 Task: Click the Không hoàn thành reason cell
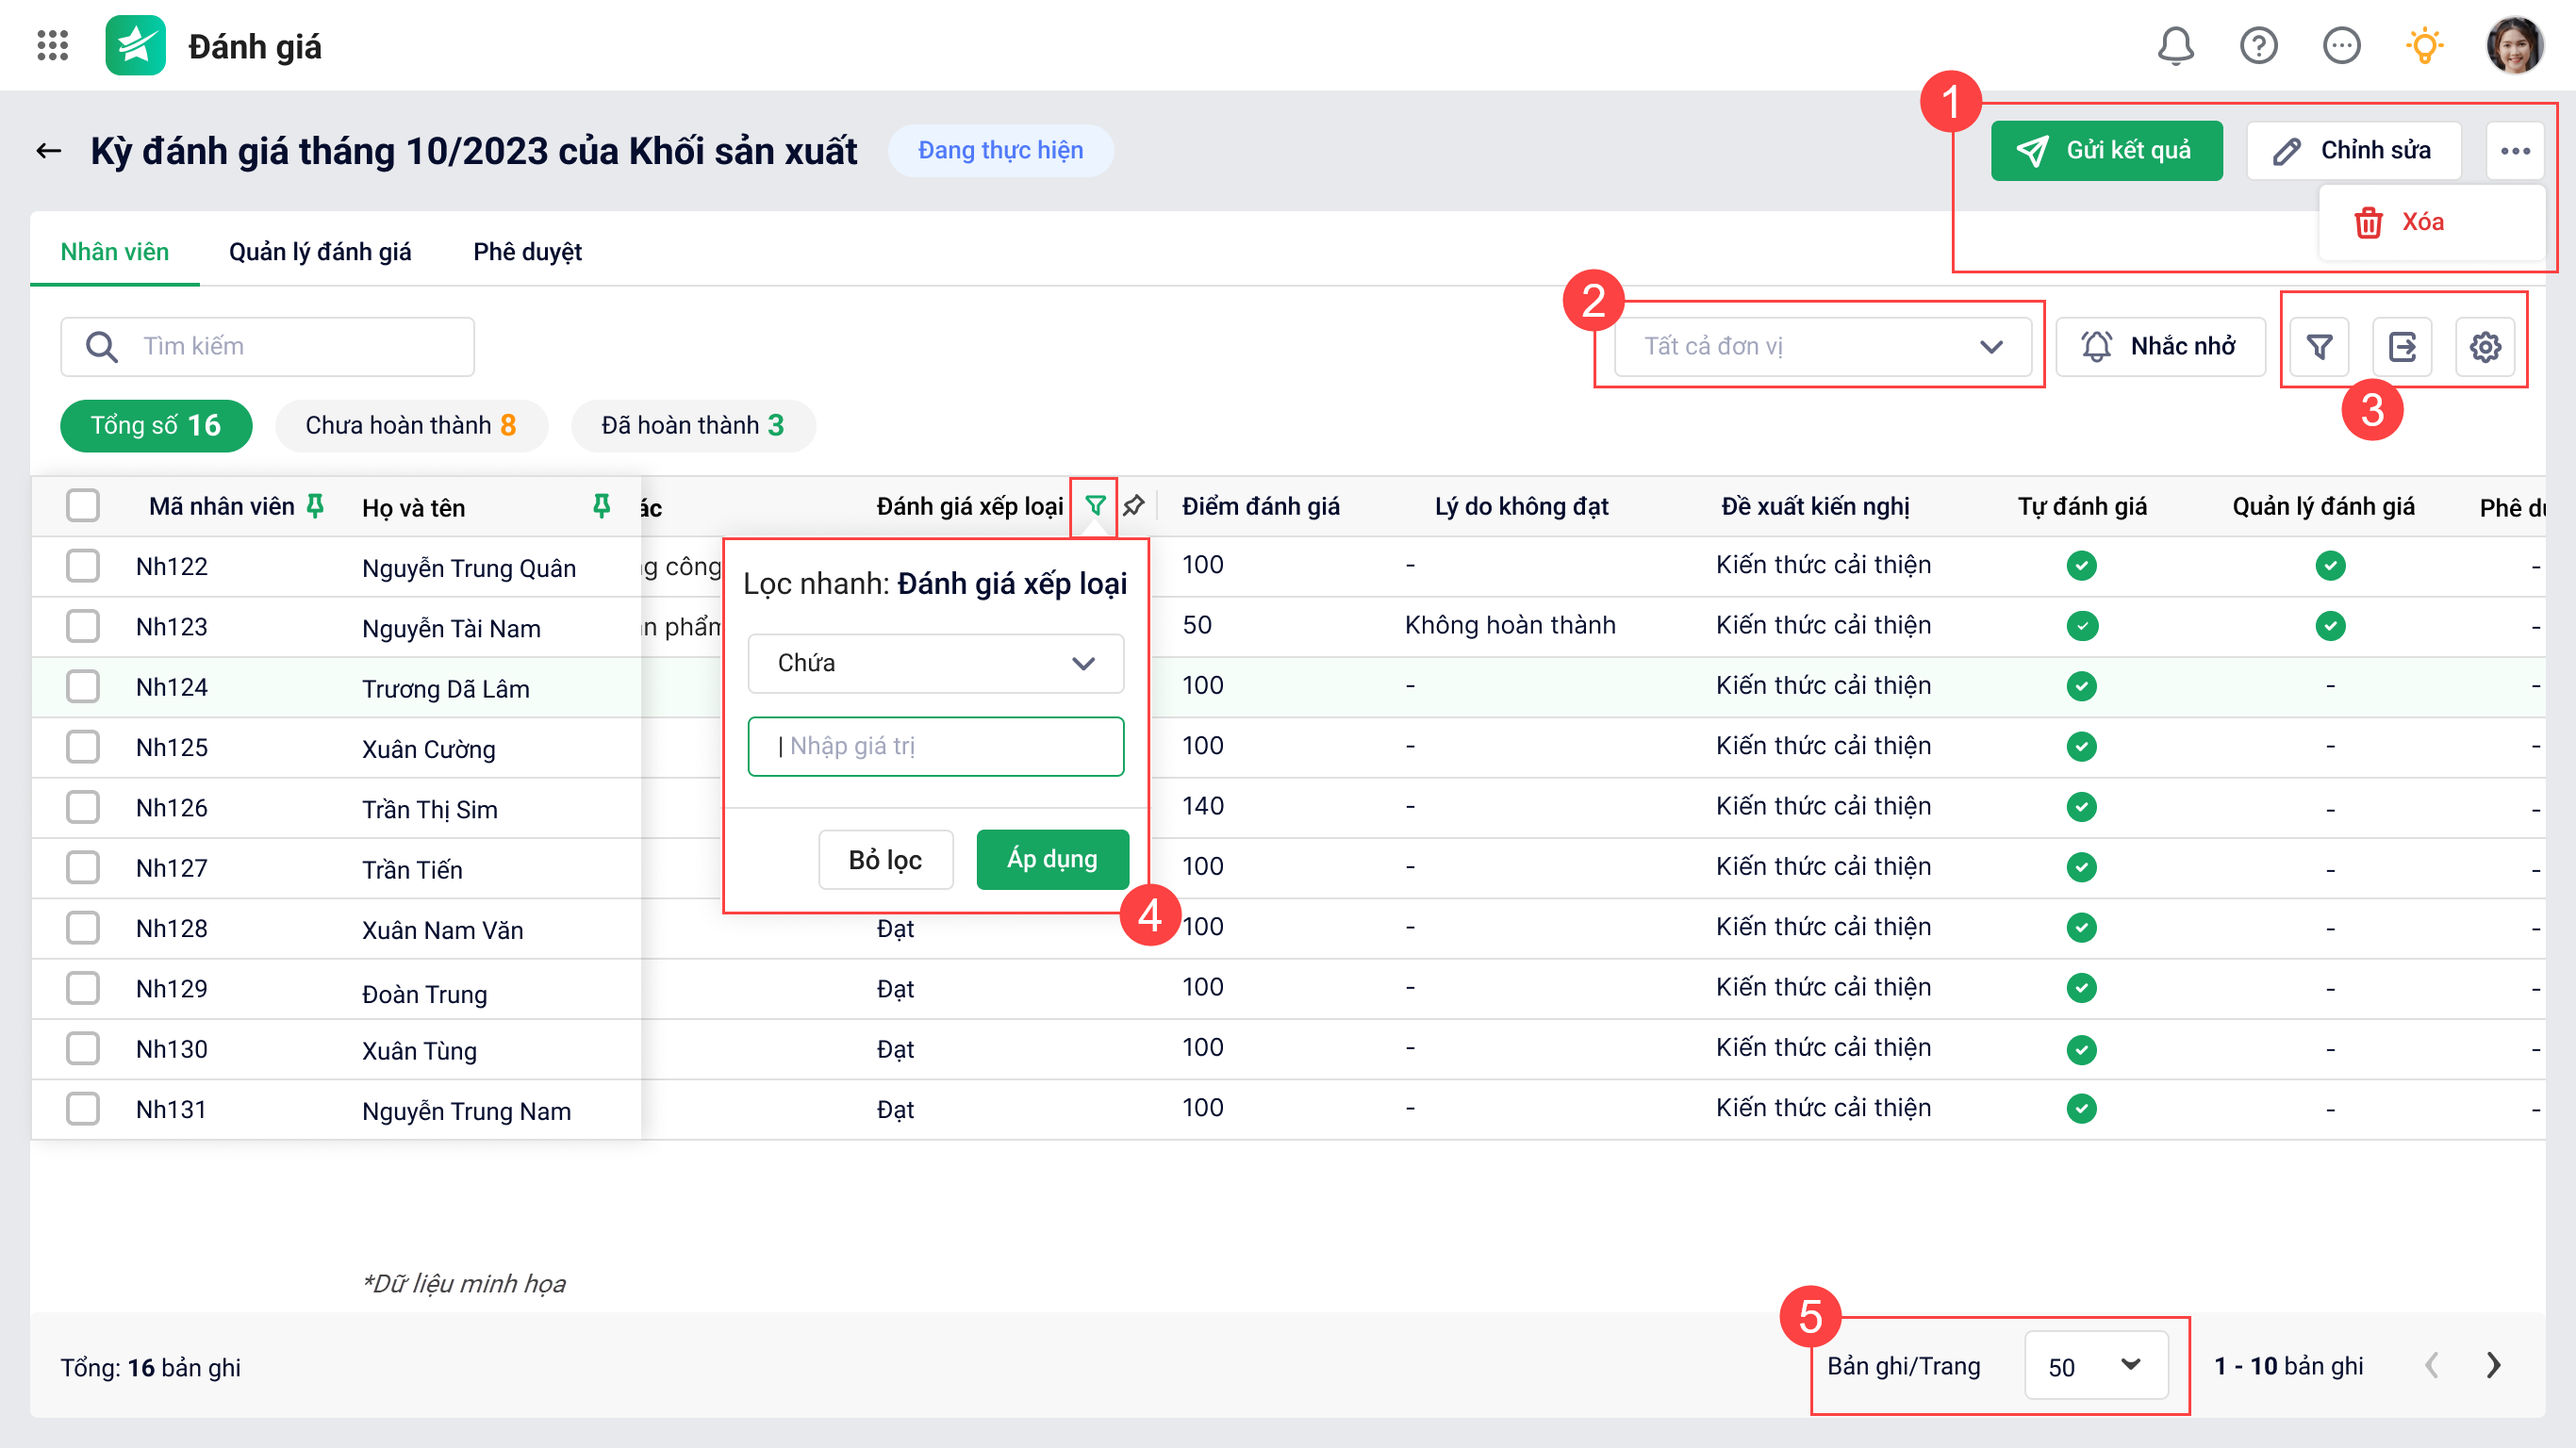coord(1510,626)
